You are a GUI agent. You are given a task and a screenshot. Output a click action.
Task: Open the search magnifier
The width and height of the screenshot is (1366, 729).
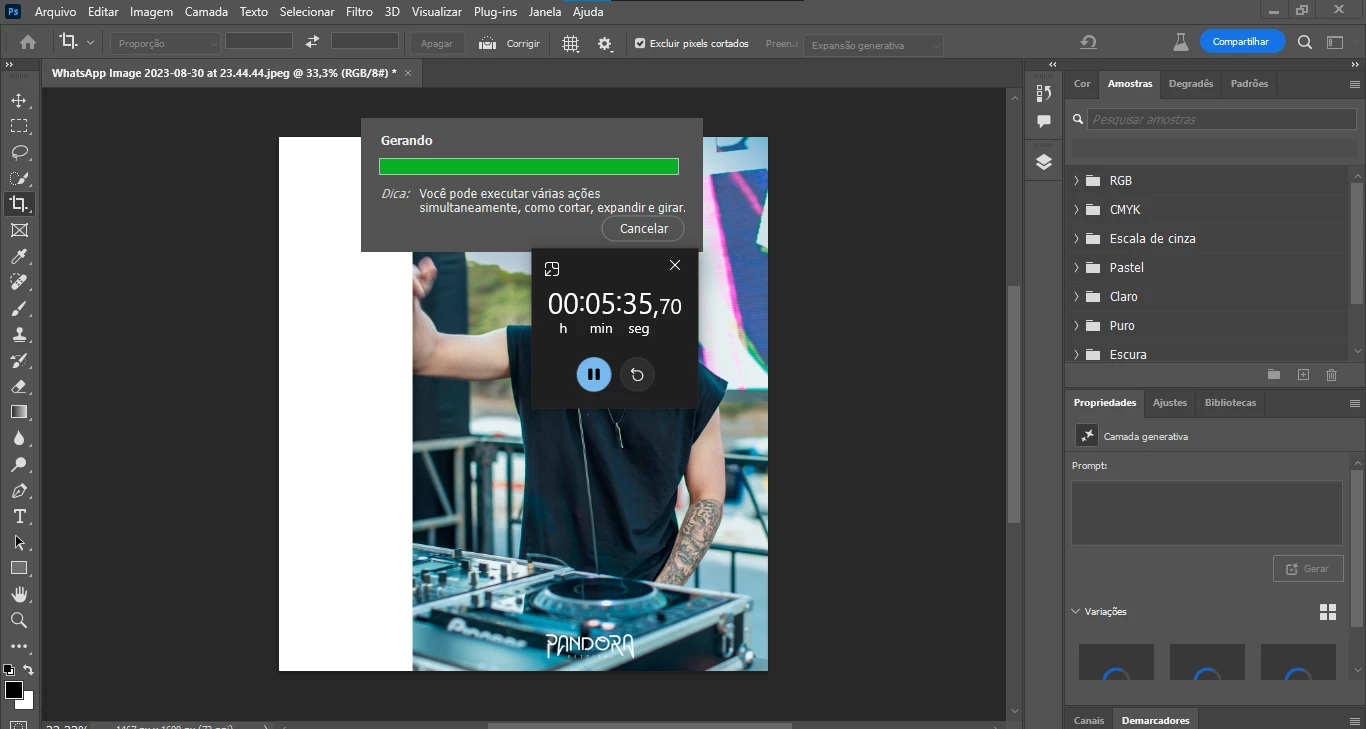tap(1305, 42)
